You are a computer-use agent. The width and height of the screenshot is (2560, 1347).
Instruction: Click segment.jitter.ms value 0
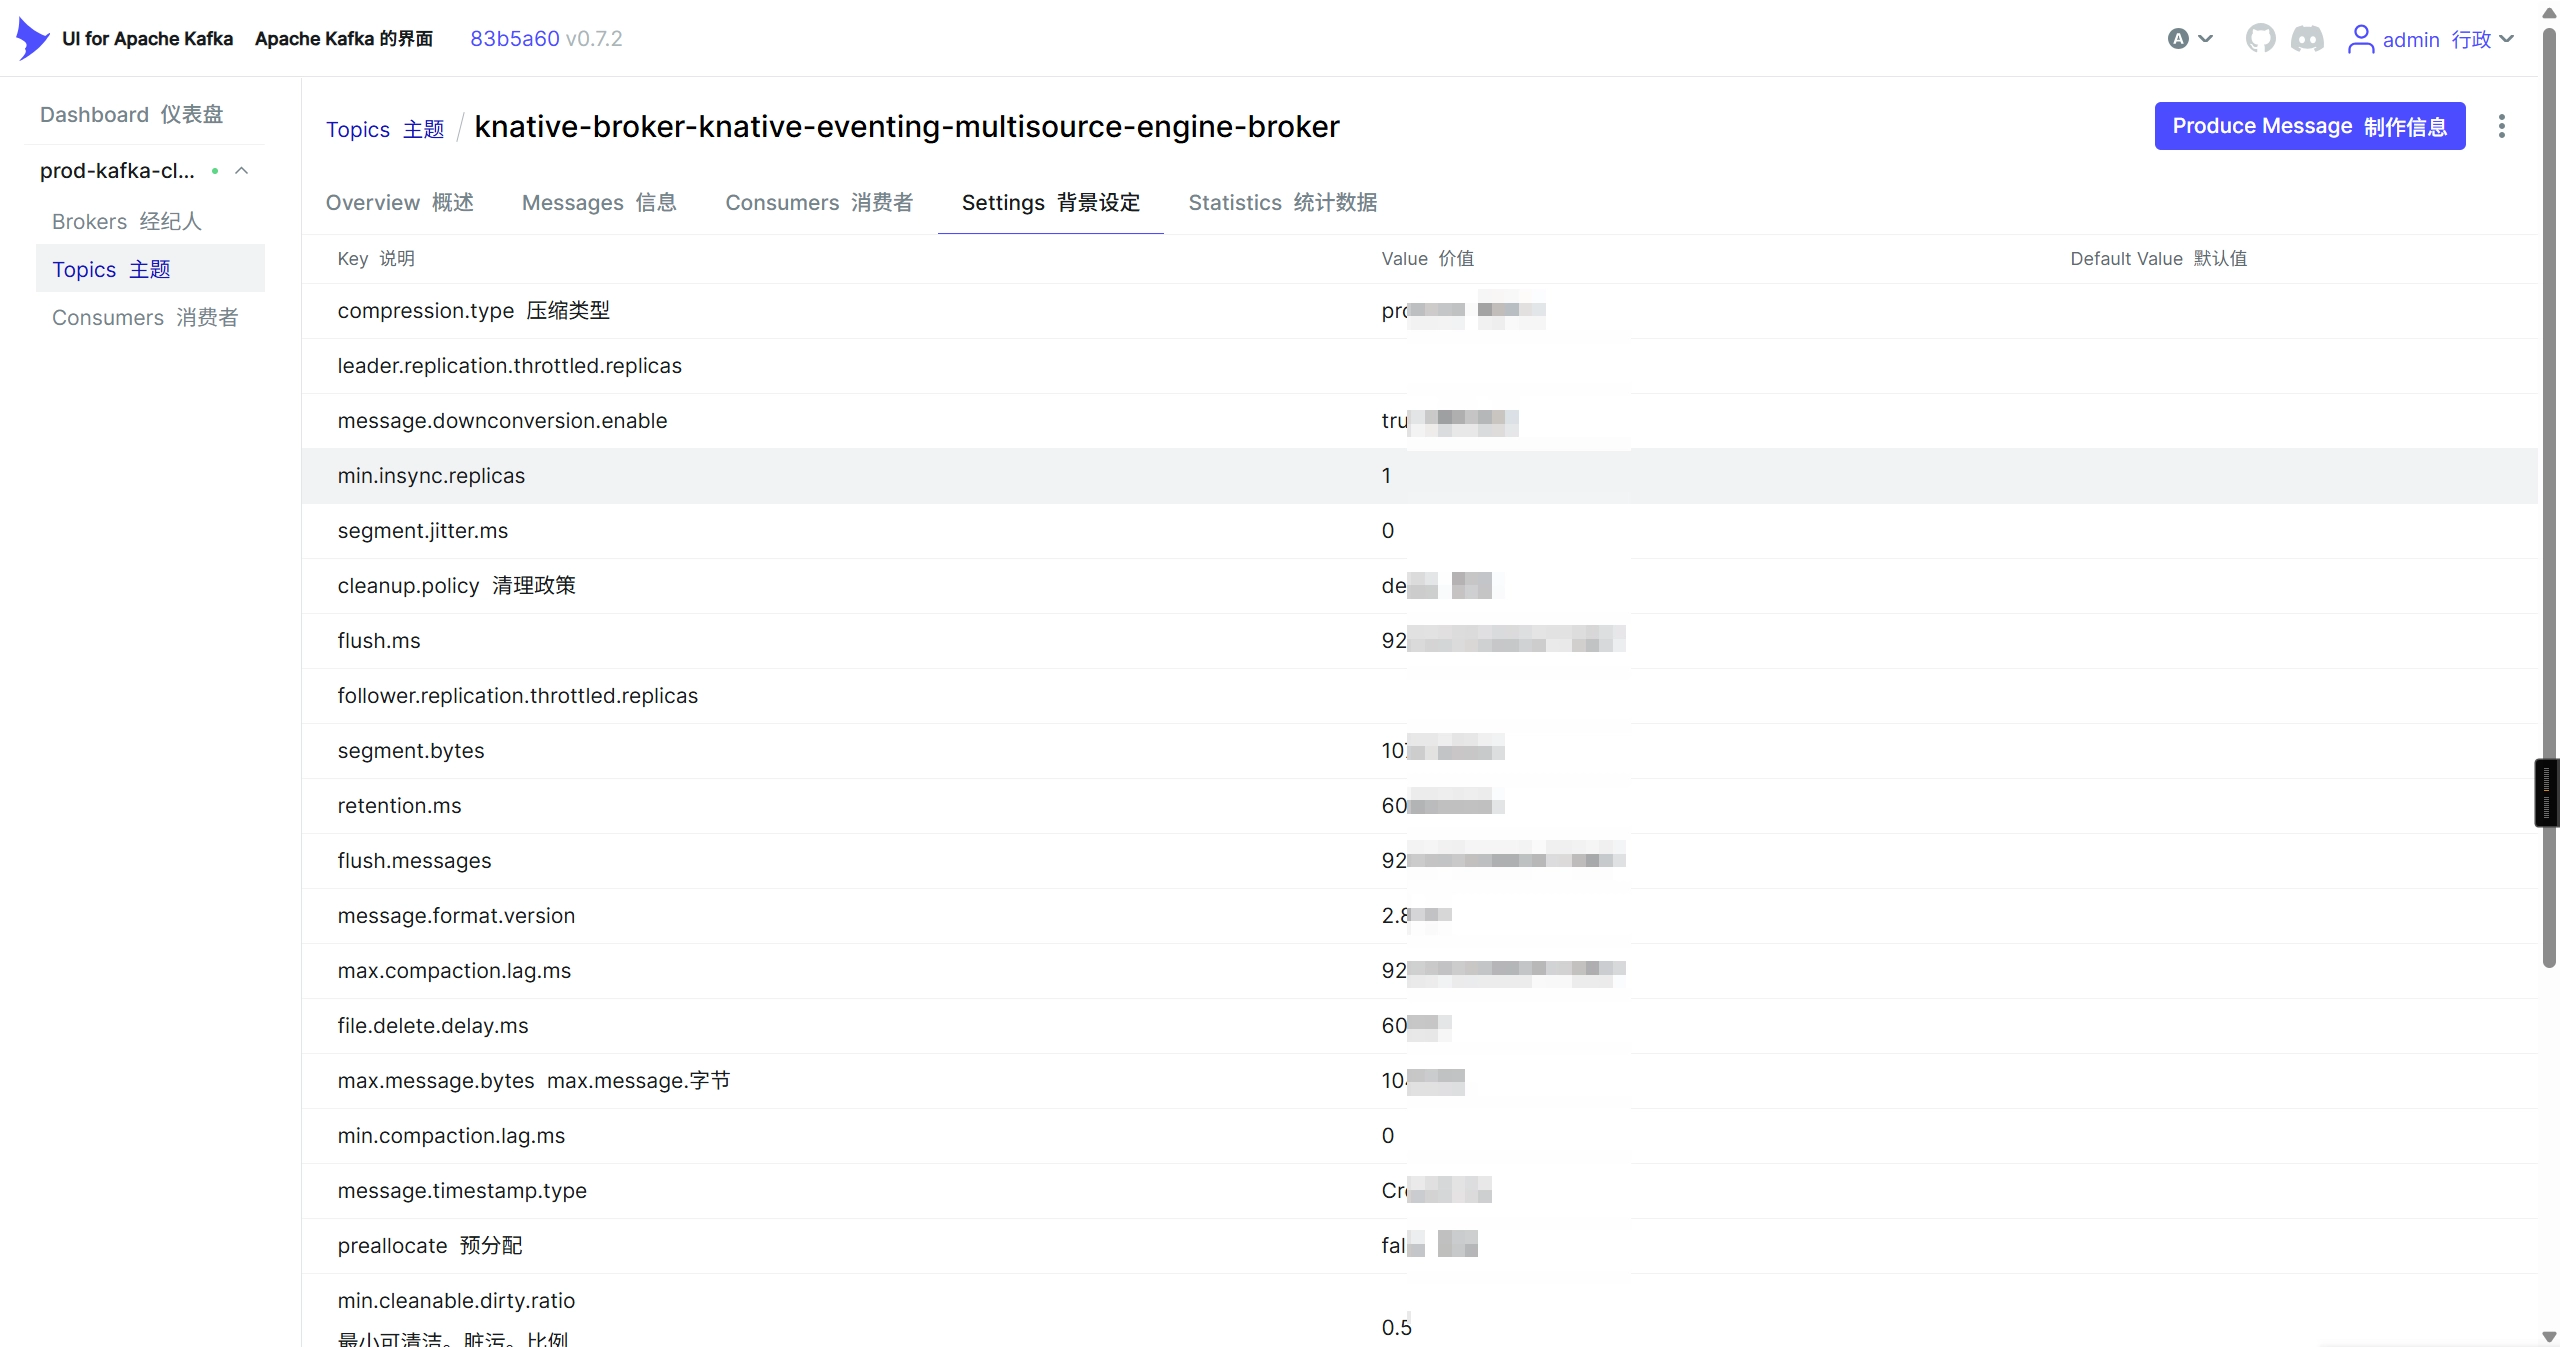(1388, 531)
